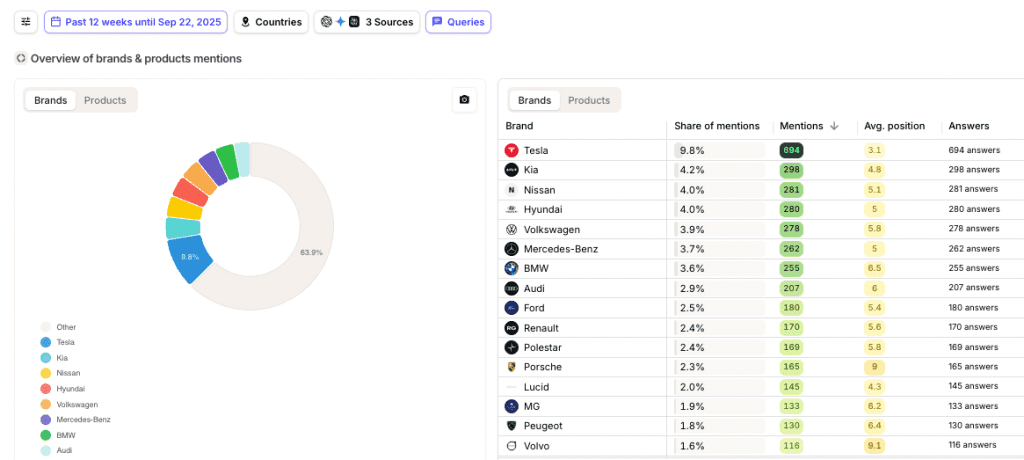Click Porsche's 165 answers link
Viewport: 1024px width, 460px height.
click(974, 367)
